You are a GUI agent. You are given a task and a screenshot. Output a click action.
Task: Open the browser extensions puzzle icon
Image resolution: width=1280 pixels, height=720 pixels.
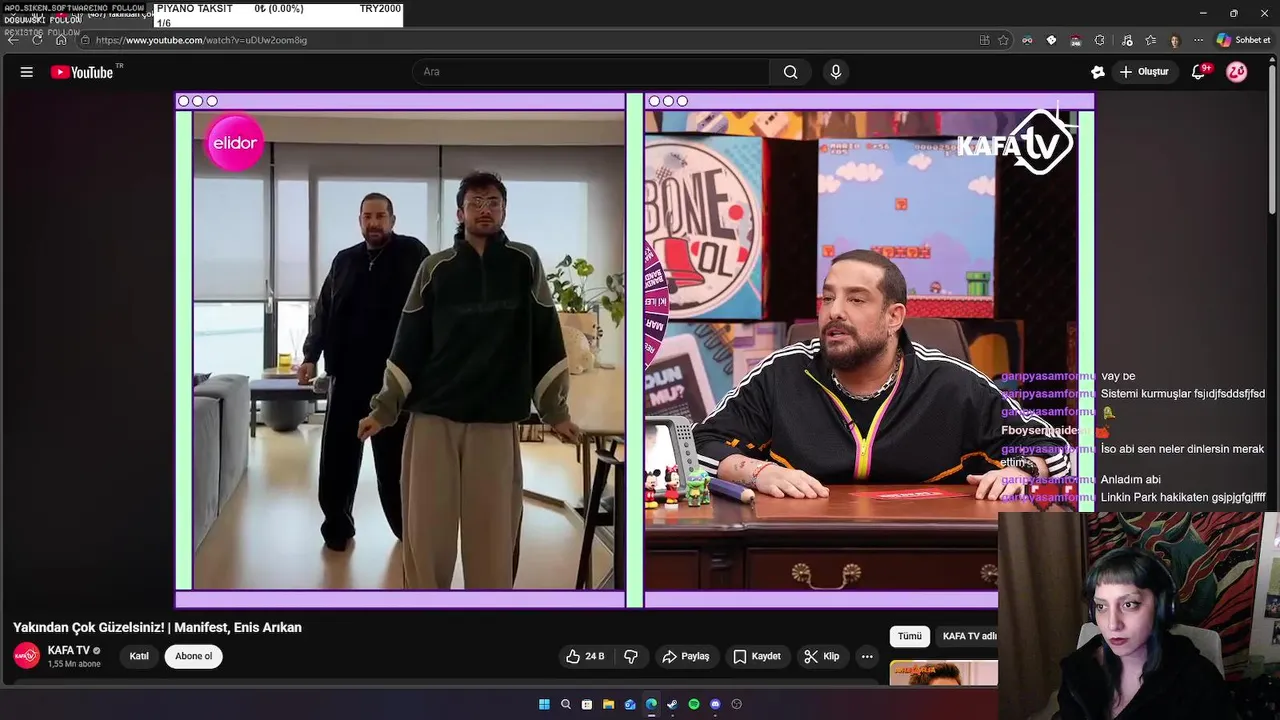(1099, 40)
